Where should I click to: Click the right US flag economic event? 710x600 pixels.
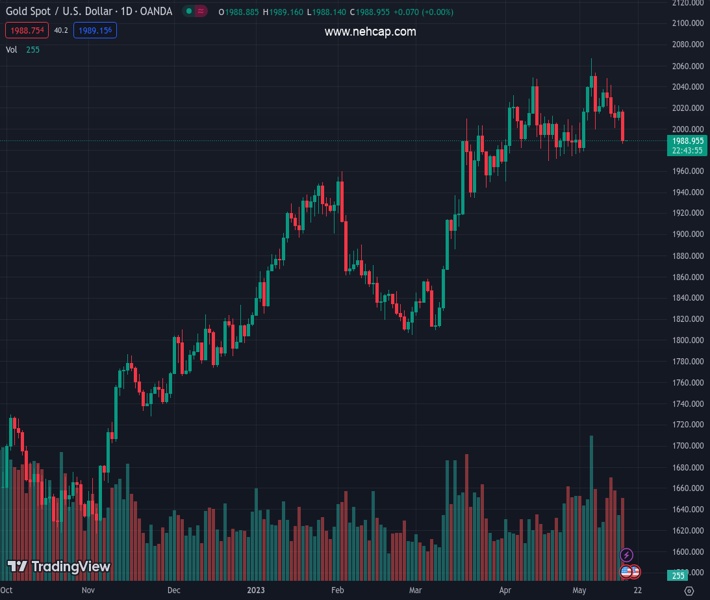pyautogui.click(x=634, y=571)
